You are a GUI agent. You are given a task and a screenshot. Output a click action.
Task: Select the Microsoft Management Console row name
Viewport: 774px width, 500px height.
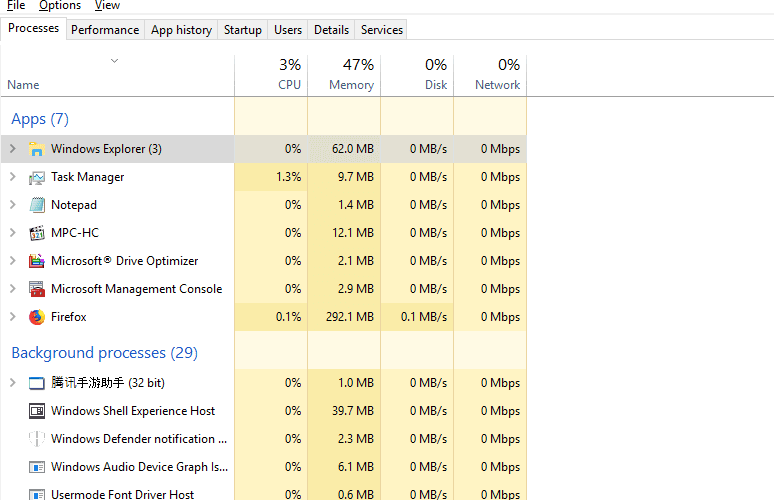point(136,289)
